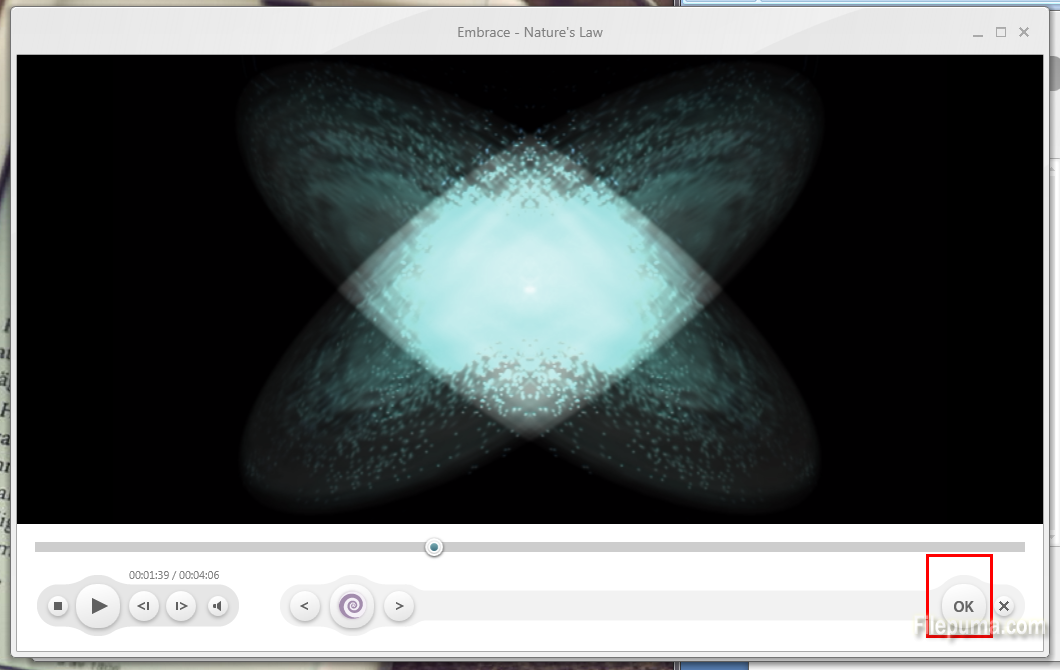
Task: Mute the audio with speaker icon
Action: point(217,605)
